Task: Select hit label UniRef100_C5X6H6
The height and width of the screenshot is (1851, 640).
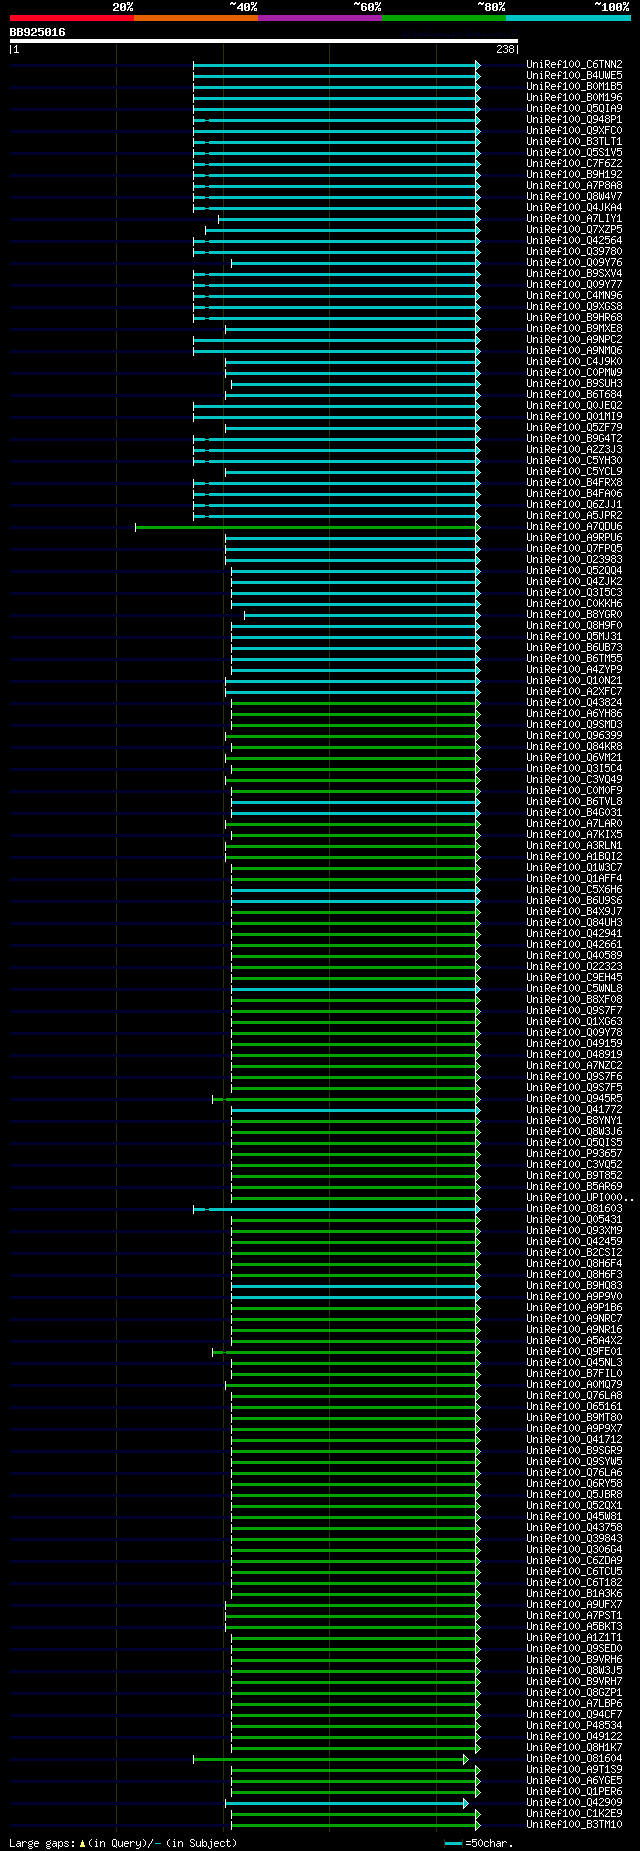Action: pos(574,889)
